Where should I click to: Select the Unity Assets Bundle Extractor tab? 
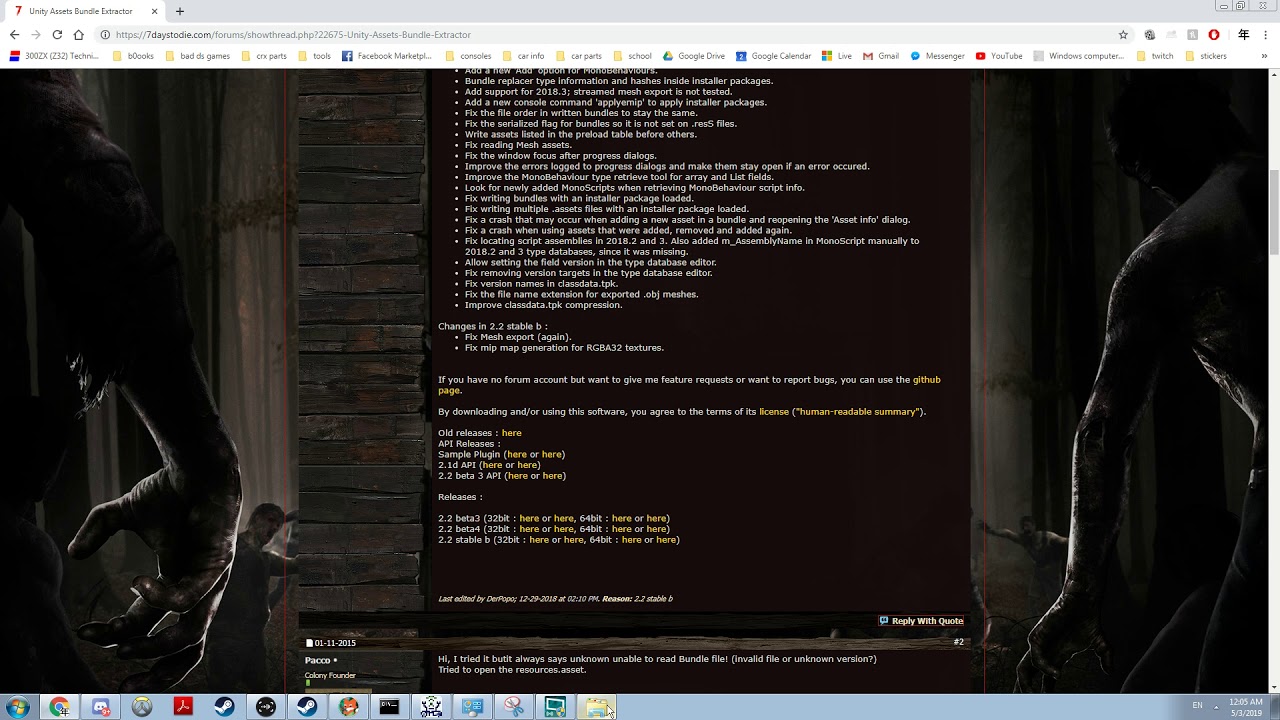pyautogui.click(x=85, y=11)
